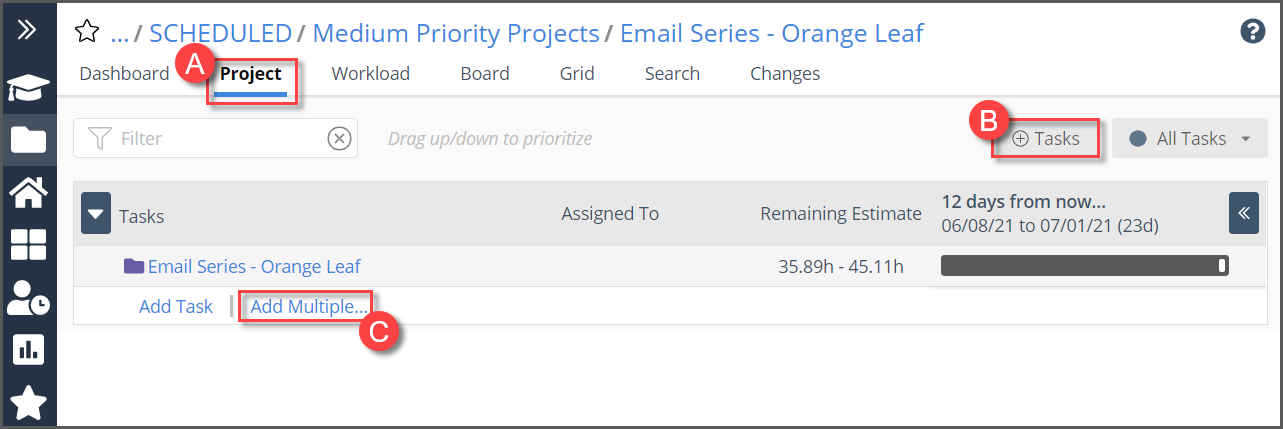Viewport: 1283px width, 429px height.
Task: Click the star favorites icon in sidebar
Action: (x=28, y=402)
